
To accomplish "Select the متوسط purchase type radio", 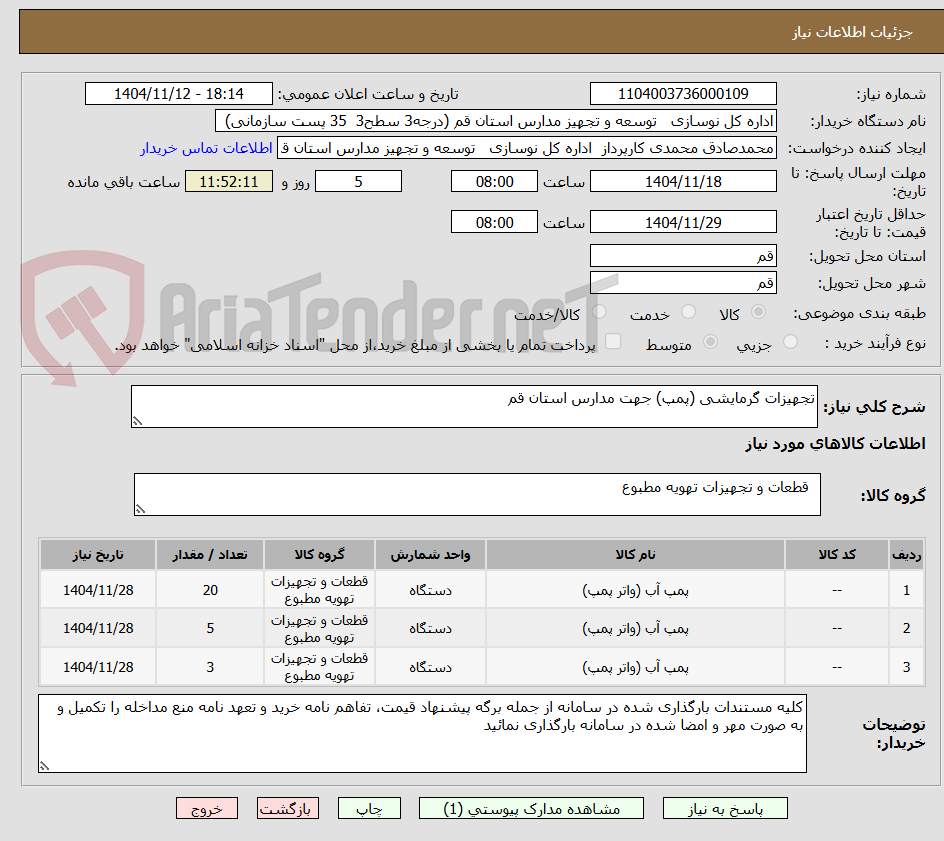I will 710,342.
